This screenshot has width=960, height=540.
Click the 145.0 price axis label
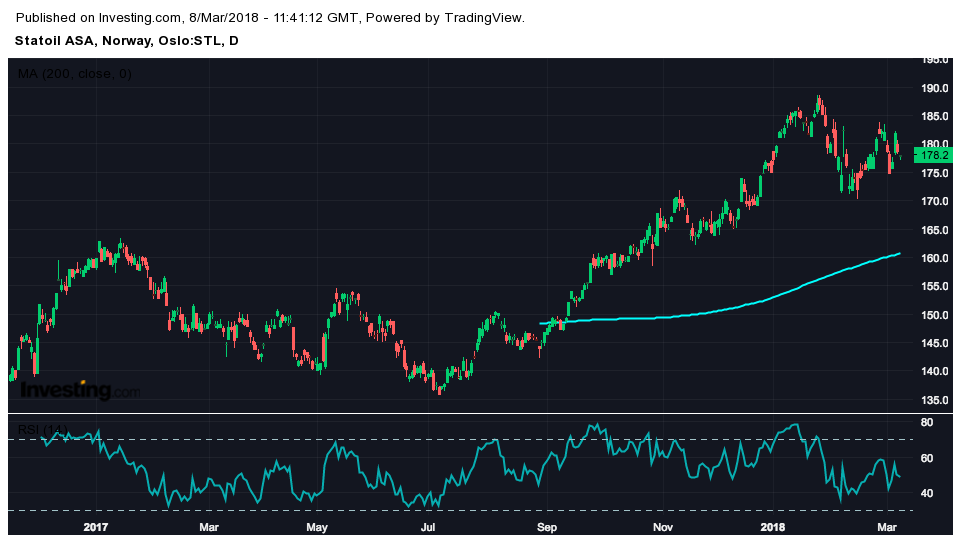point(935,343)
